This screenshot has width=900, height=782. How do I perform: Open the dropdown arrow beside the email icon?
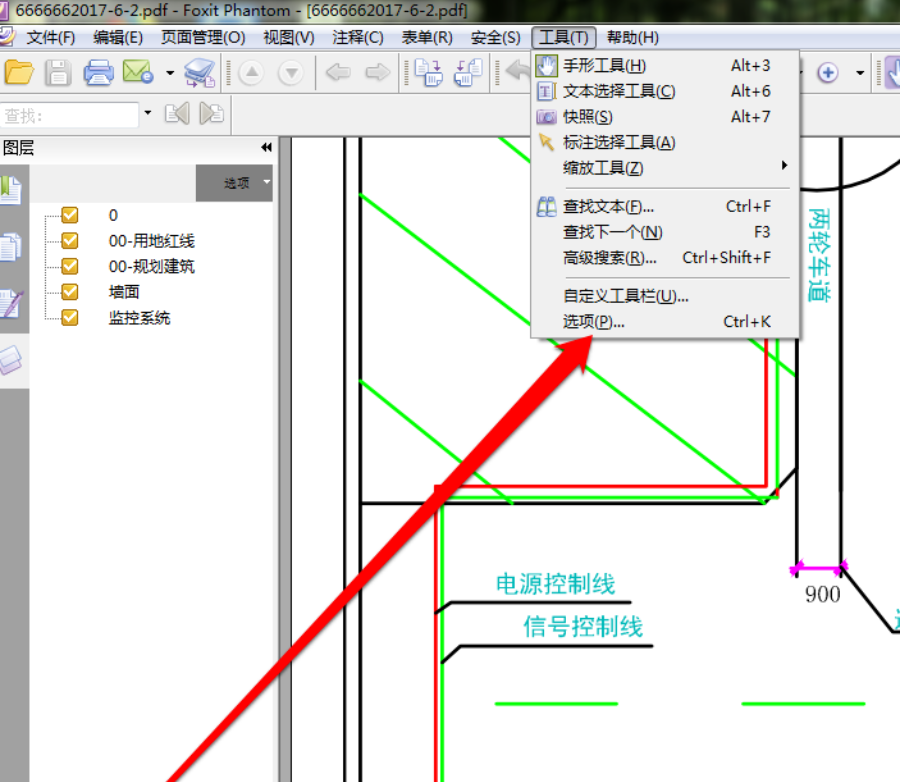(170, 73)
